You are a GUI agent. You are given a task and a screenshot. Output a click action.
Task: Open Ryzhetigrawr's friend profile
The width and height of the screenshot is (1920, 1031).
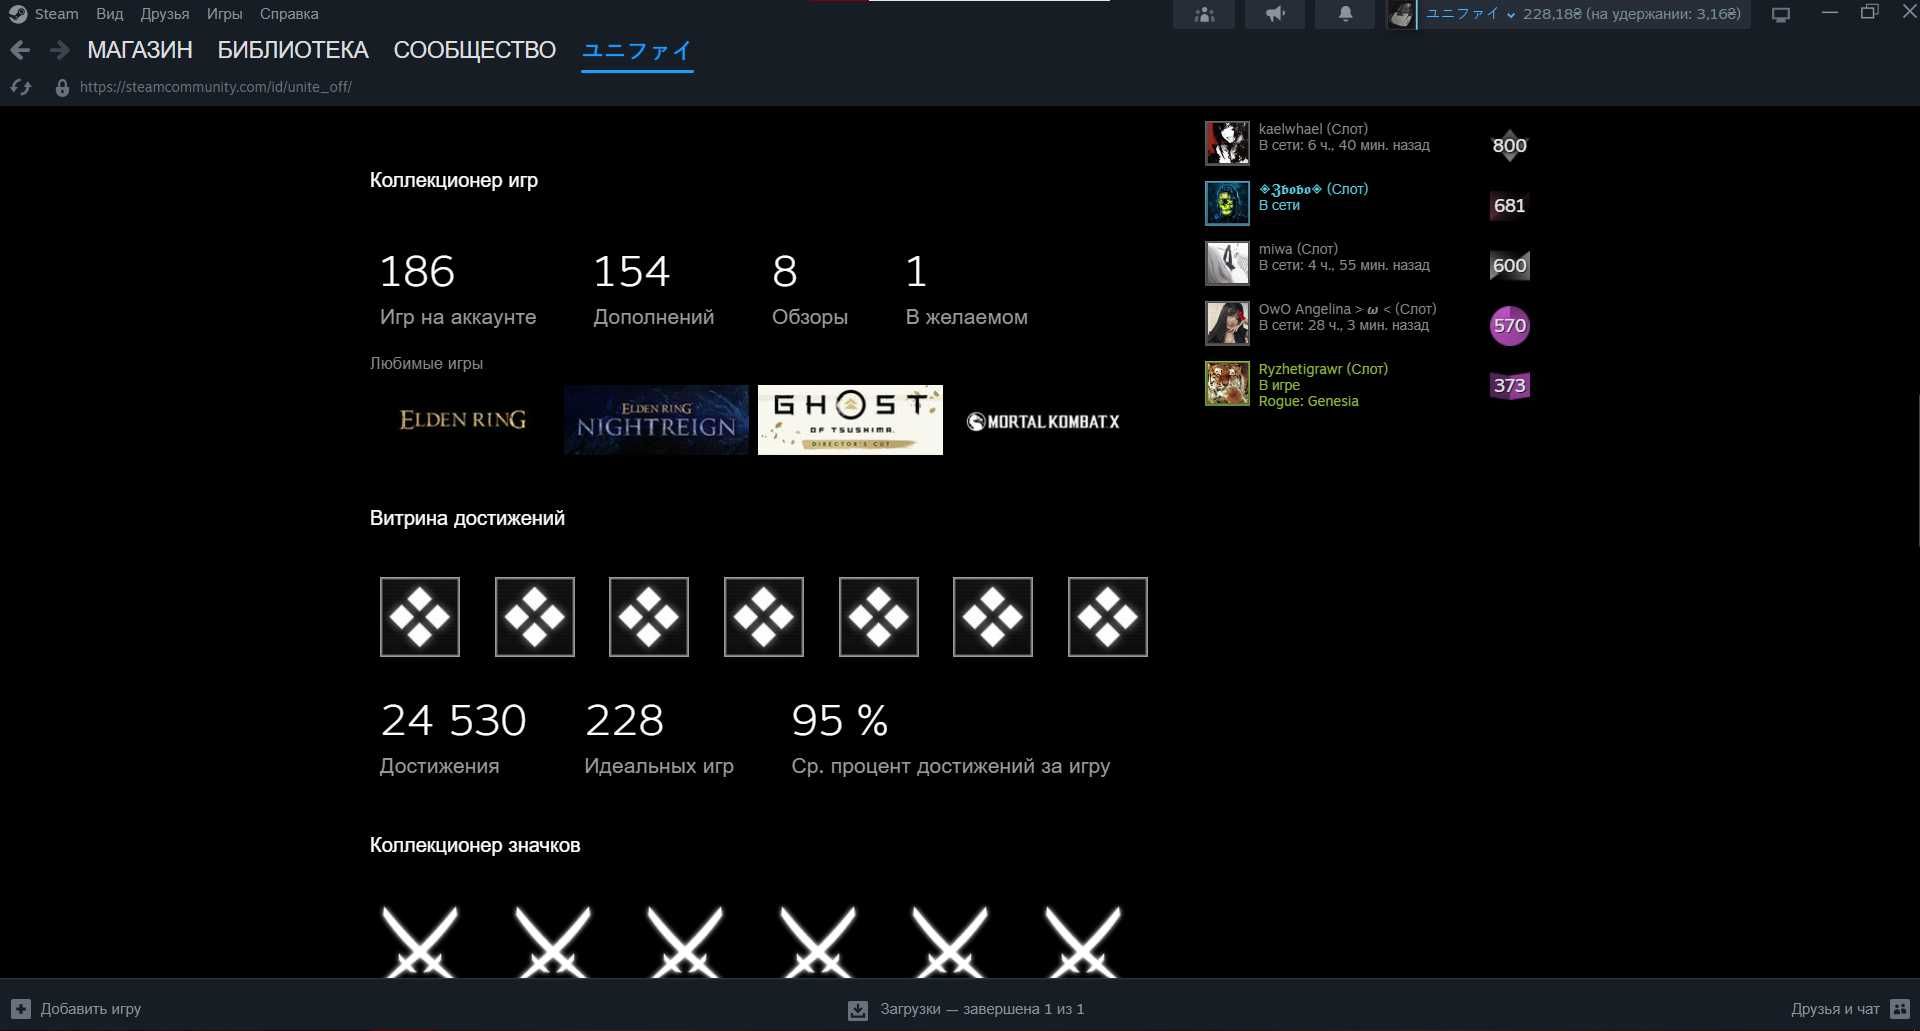coord(1323,369)
